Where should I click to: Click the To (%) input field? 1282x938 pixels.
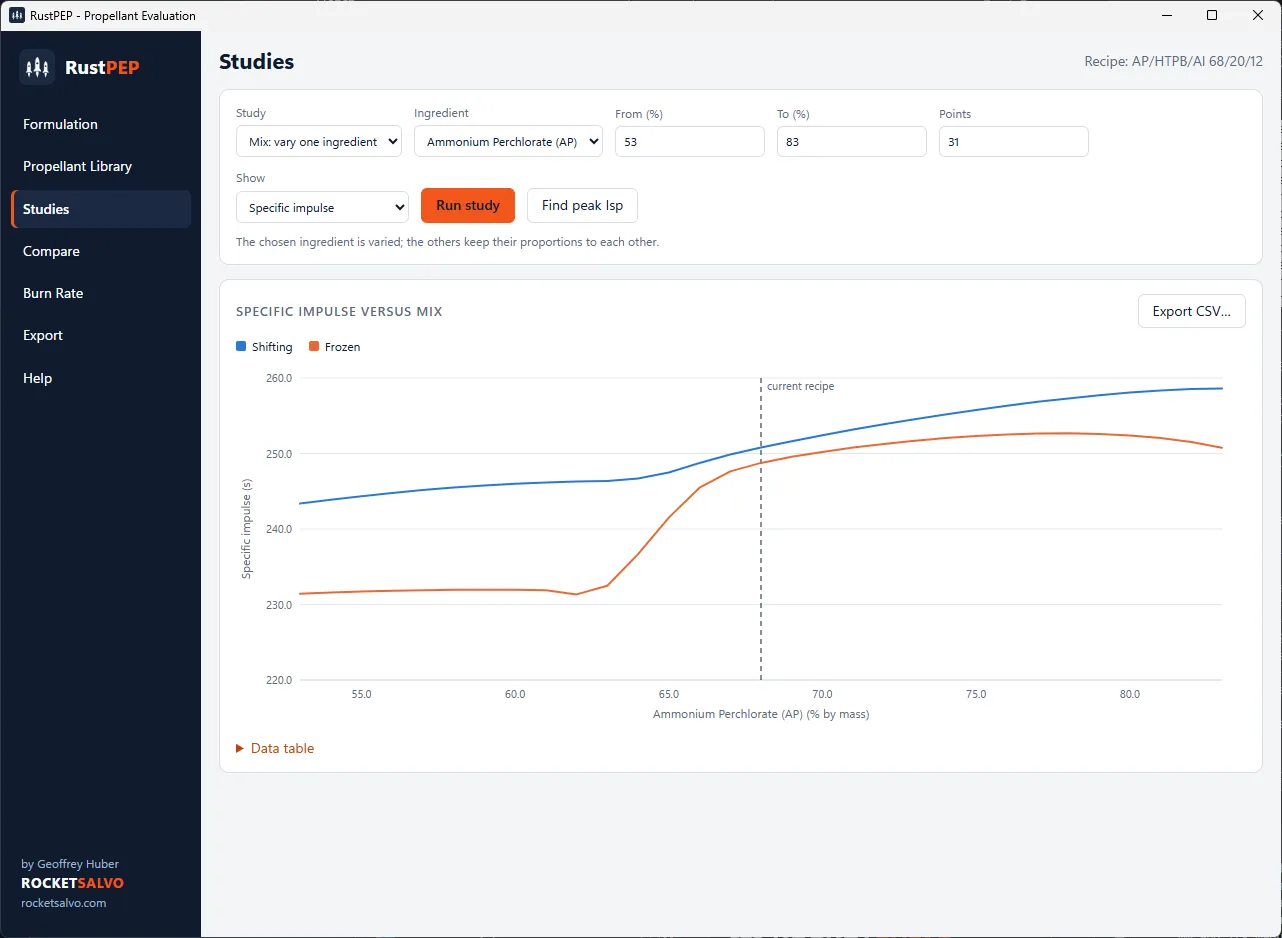point(852,141)
